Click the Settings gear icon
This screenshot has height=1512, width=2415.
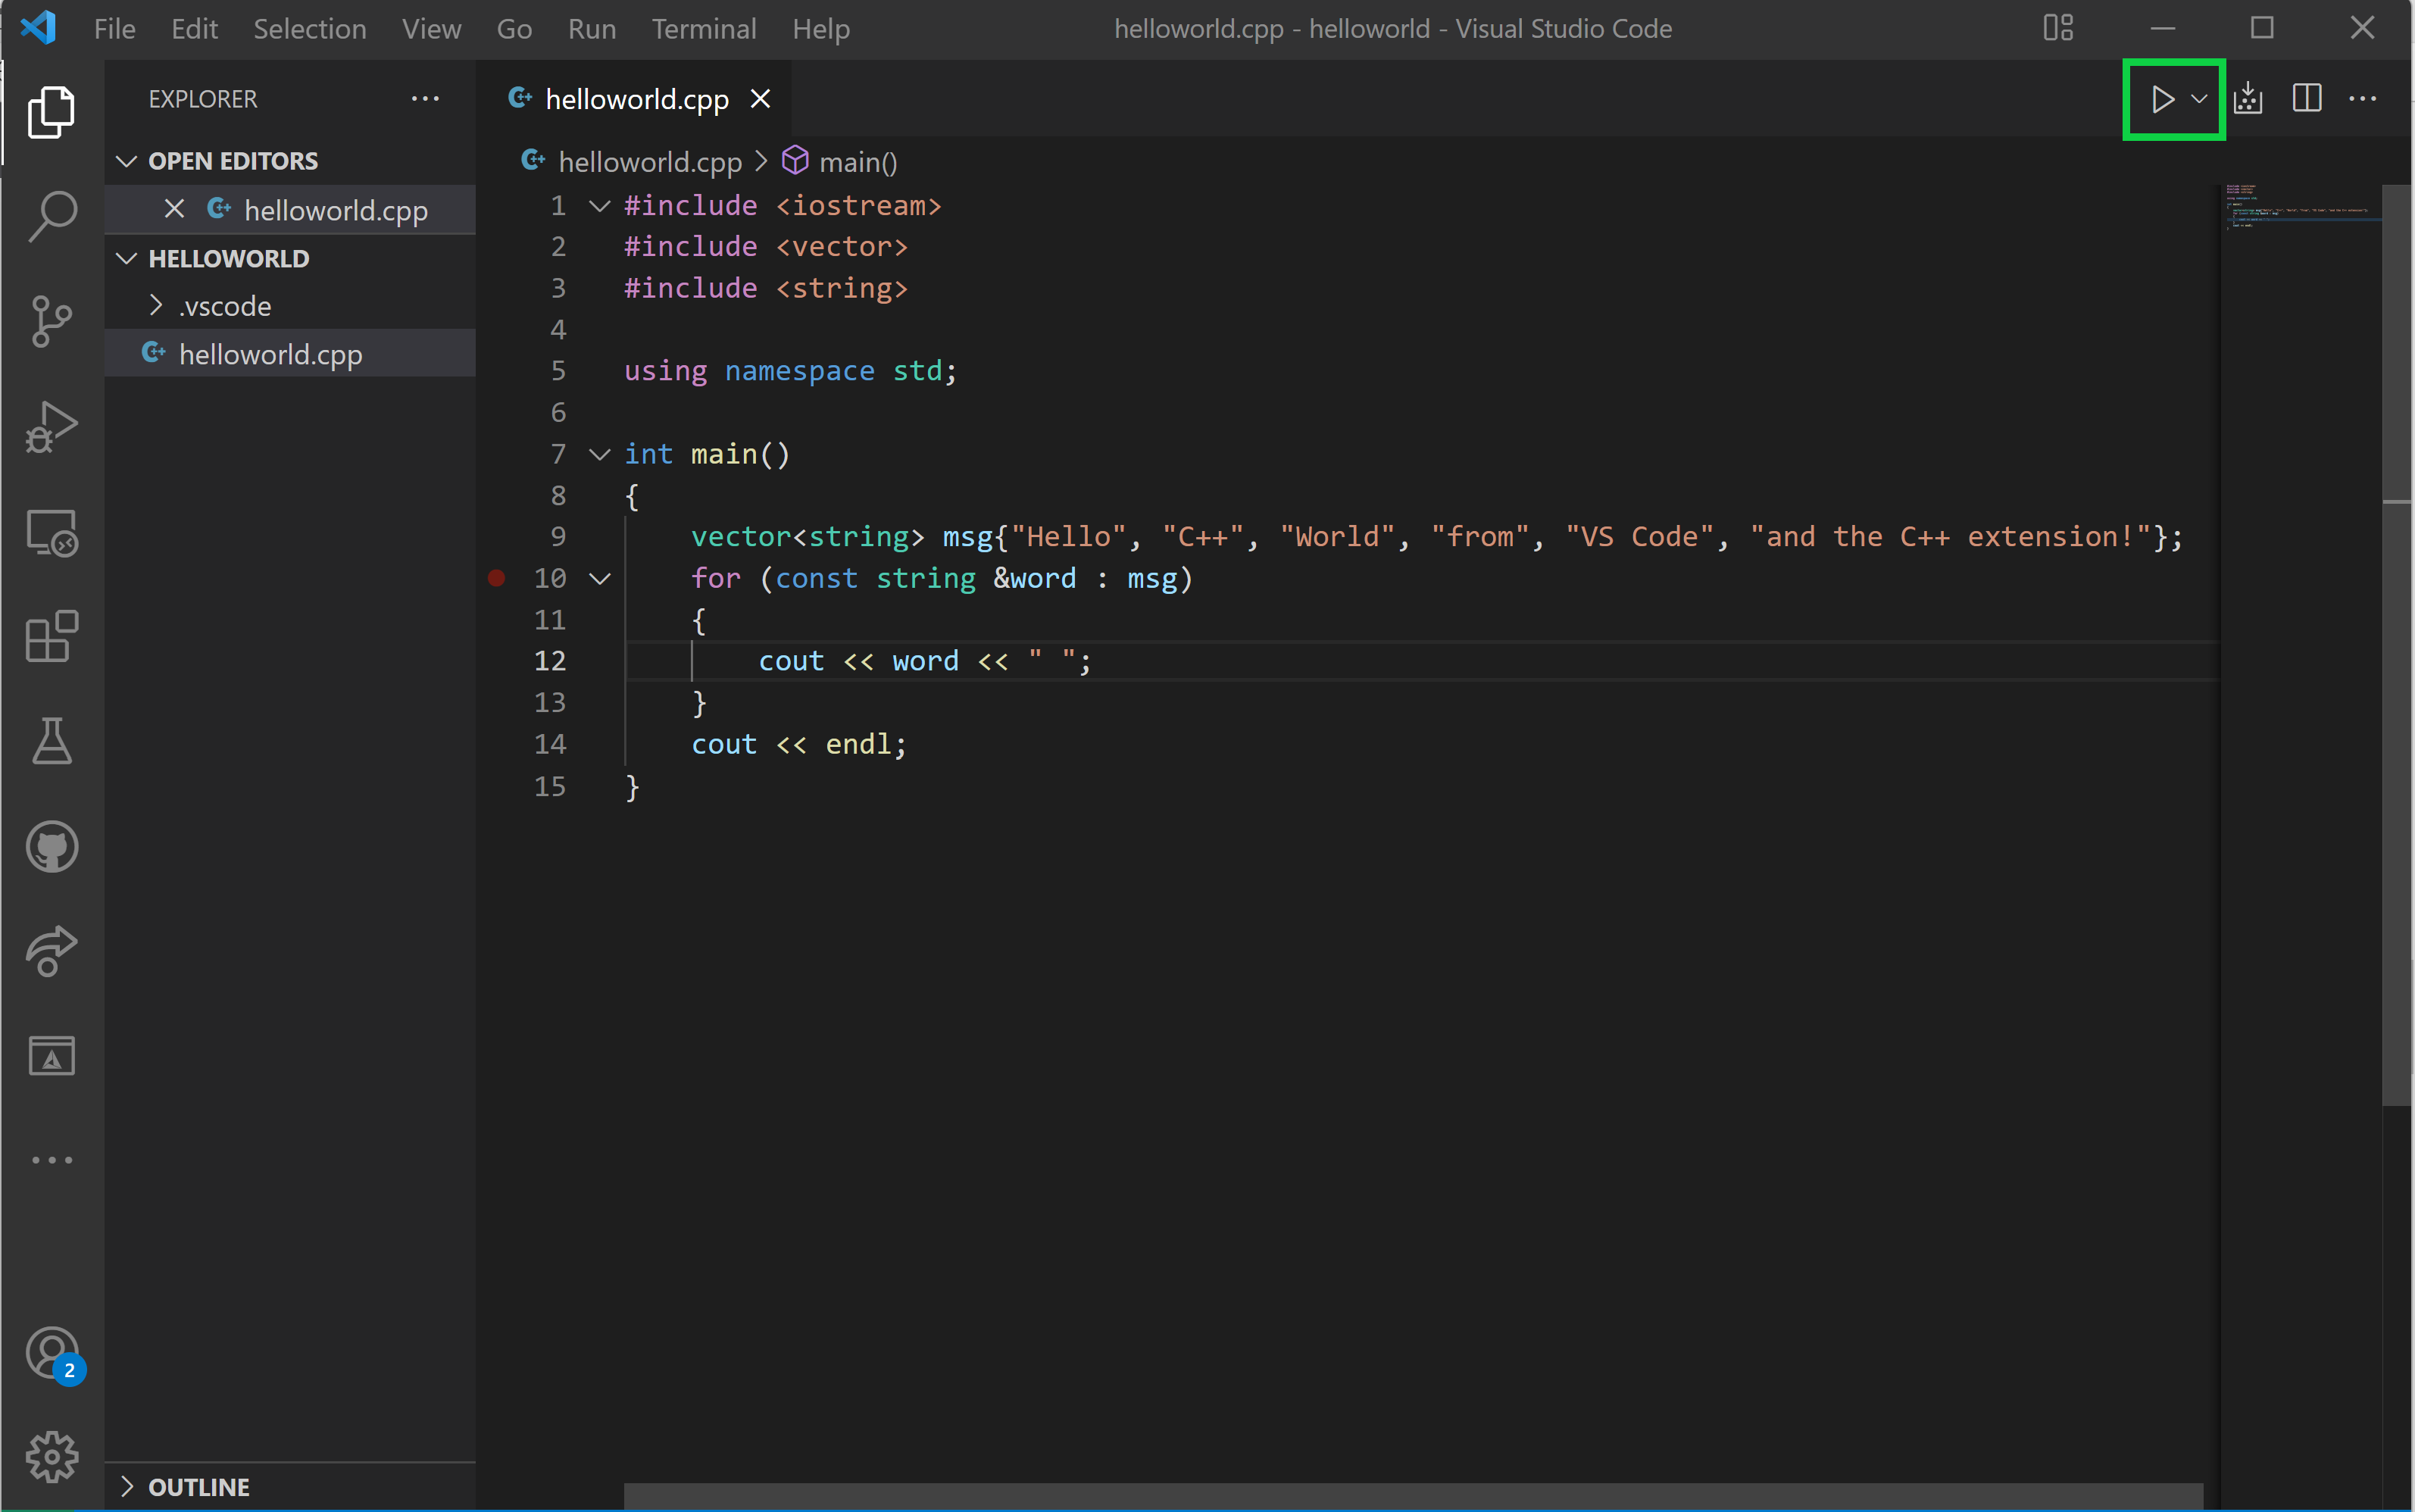pos(48,1453)
